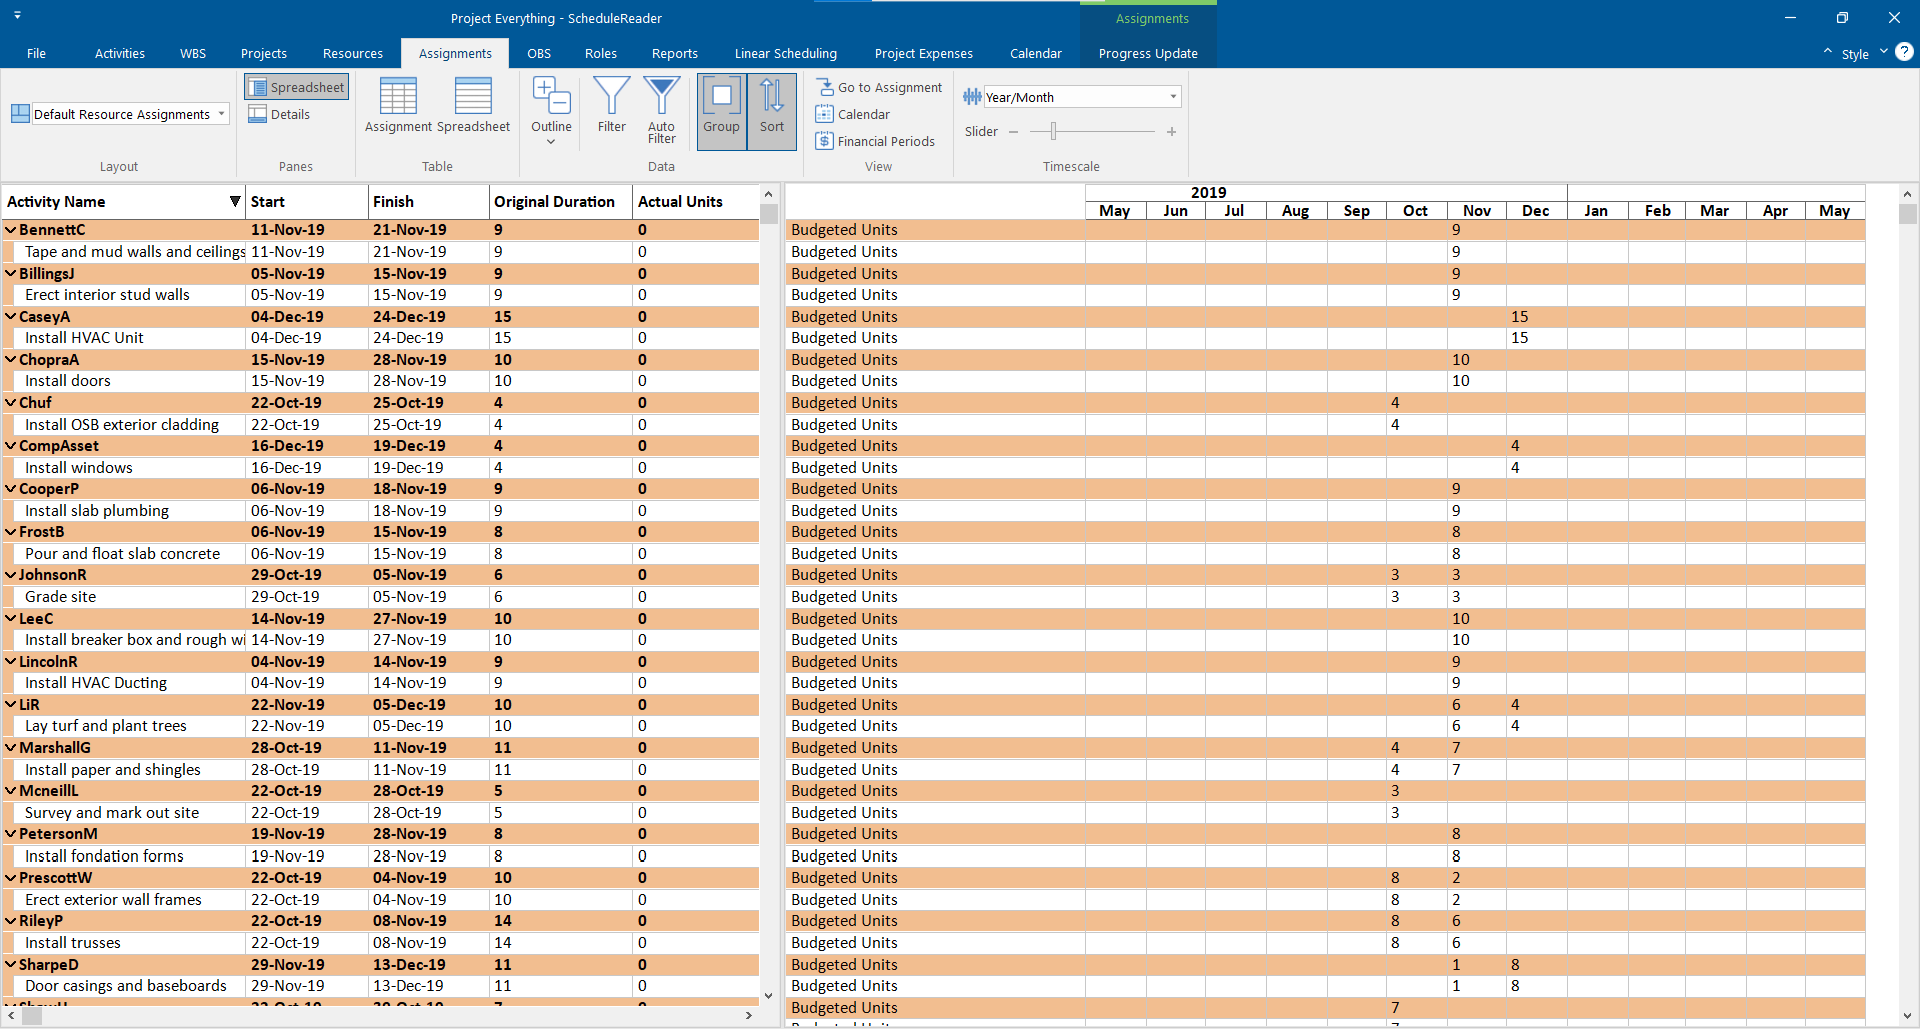Select the Install slab plumbing row
The height and width of the screenshot is (1029, 1920).
380,511
